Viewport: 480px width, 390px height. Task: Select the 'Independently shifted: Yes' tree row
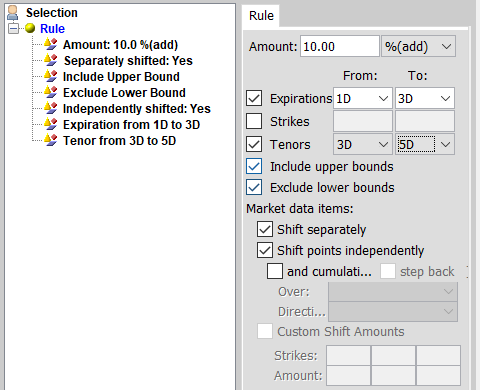click(x=137, y=109)
